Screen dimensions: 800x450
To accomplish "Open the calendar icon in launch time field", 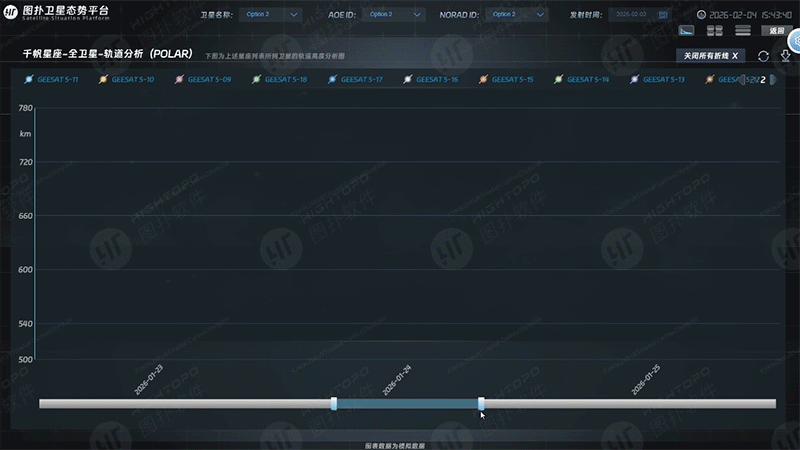I will [x=665, y=15].
